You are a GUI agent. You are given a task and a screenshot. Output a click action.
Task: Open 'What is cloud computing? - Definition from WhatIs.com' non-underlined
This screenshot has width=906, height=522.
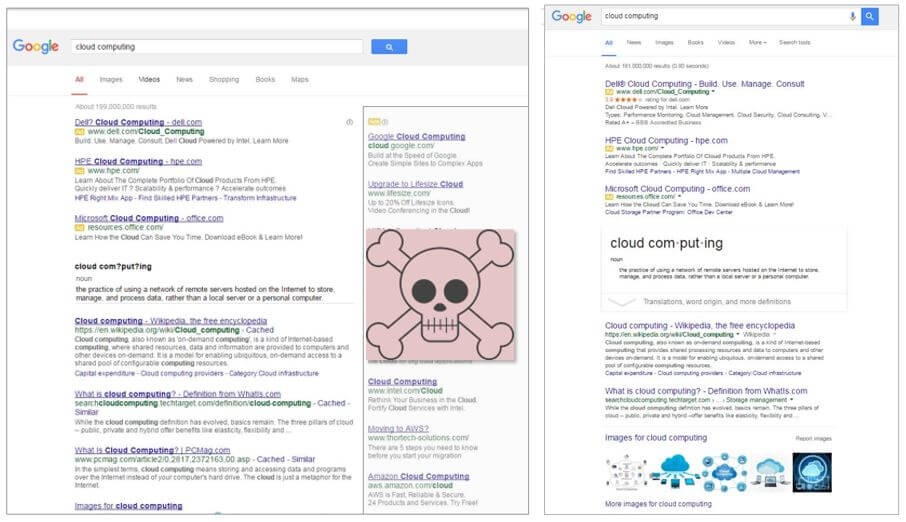tap(706, 391)
